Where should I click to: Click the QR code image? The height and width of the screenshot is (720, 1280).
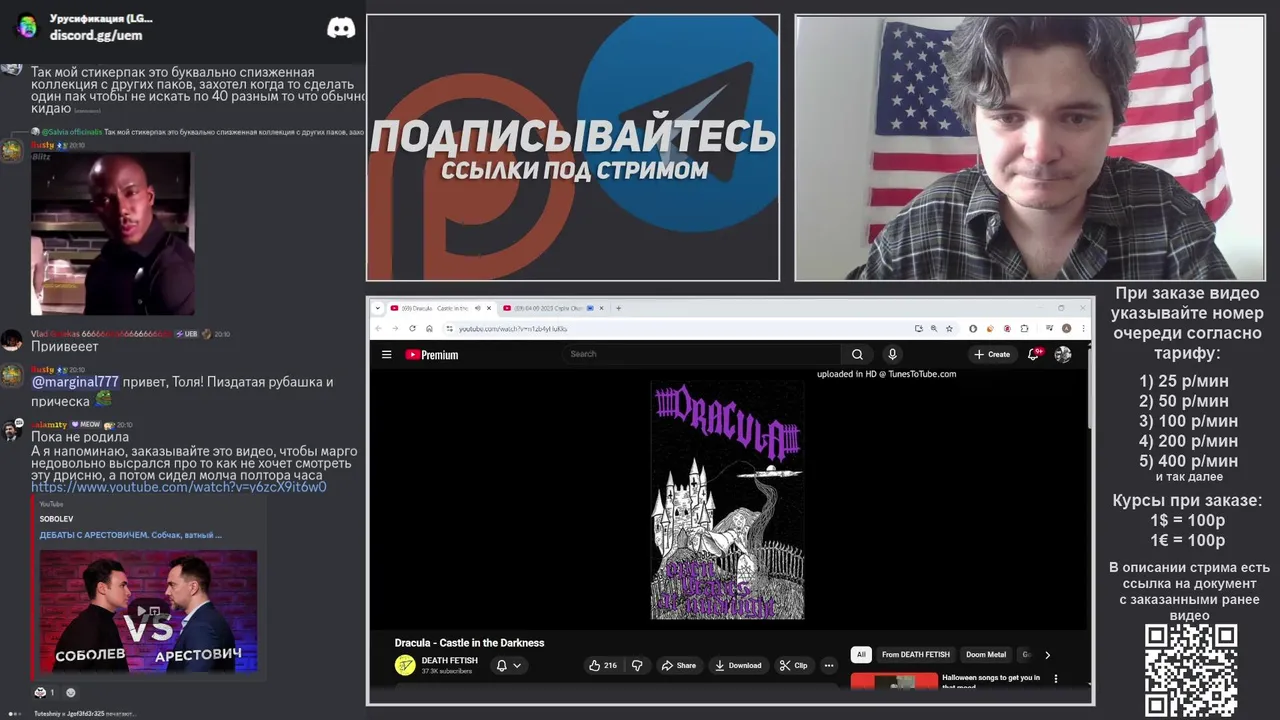(x=1190, y=670)
